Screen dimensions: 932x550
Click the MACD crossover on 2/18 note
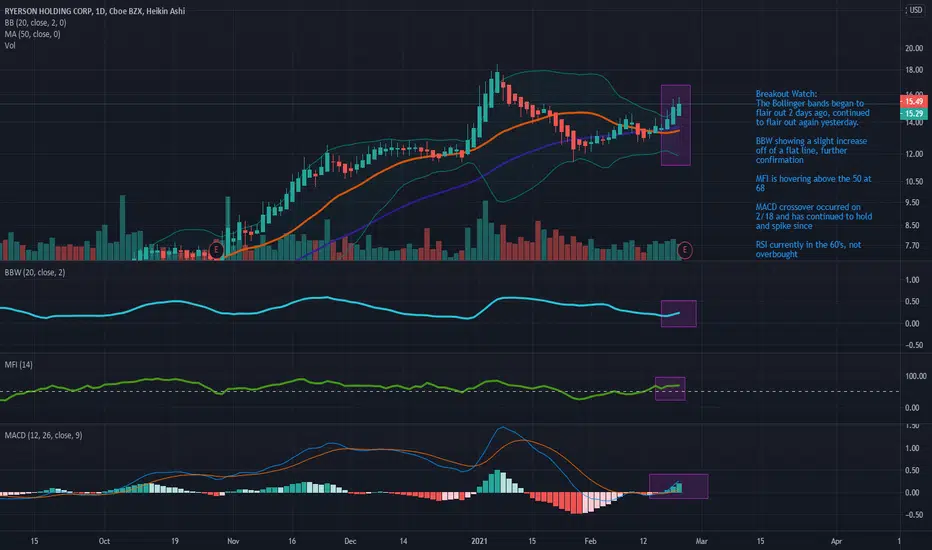point(814,216)
